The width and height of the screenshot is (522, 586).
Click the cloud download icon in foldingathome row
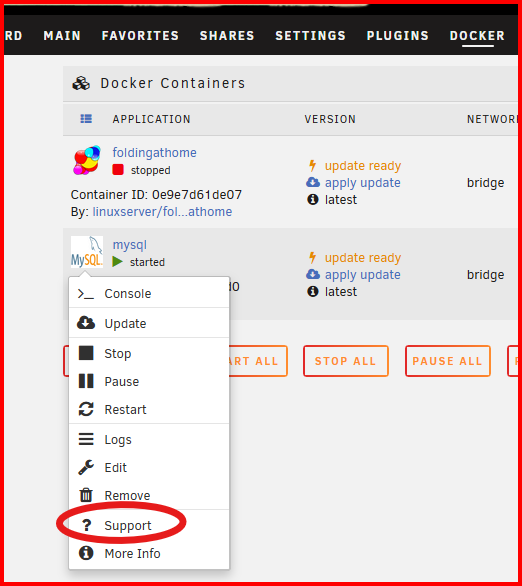pyautogui.click(x=313, y=182)
